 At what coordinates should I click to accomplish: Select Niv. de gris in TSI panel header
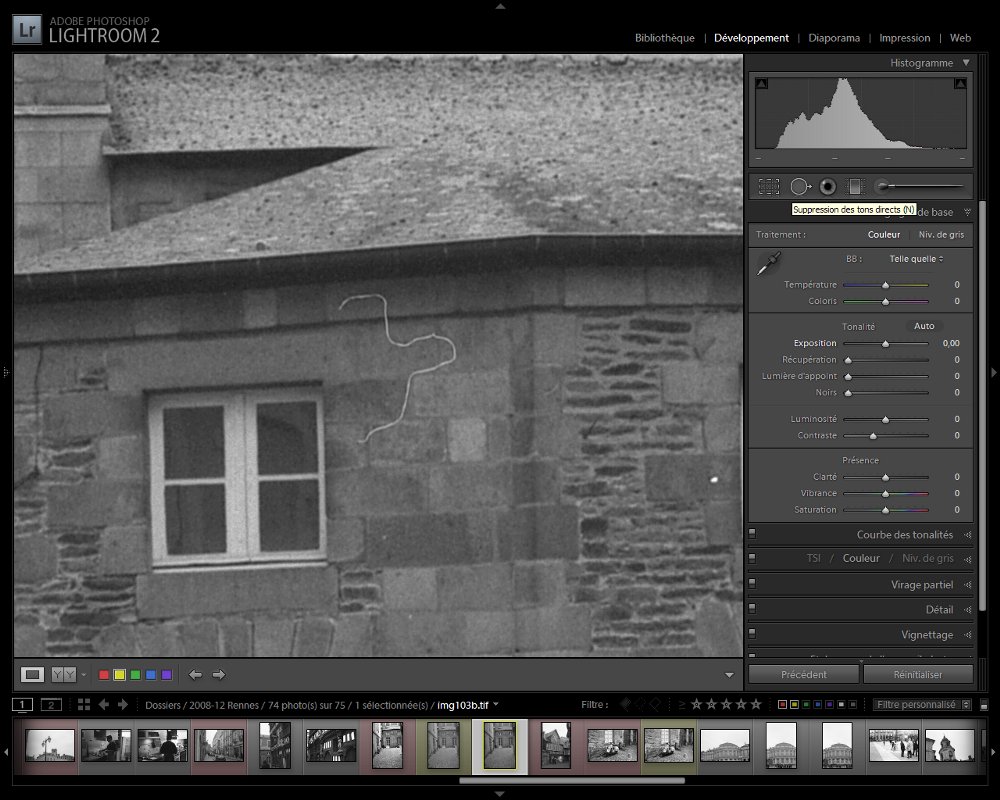pyautogui.click(x=928, y=558)
